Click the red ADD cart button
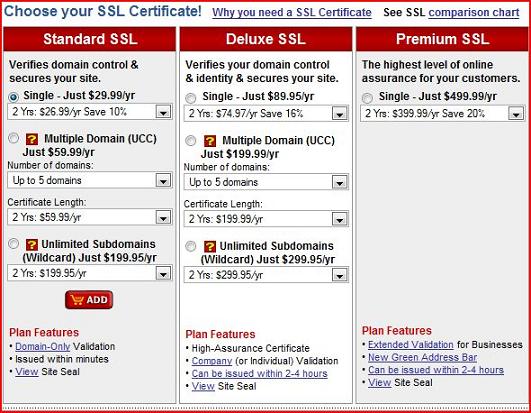 coord(89,300)
